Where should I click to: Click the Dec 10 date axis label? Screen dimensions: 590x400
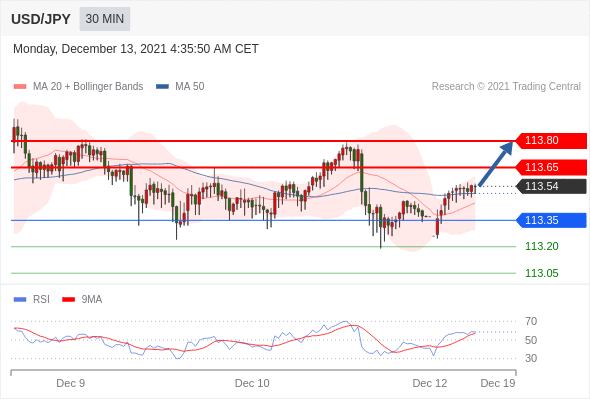click(252, 383)
